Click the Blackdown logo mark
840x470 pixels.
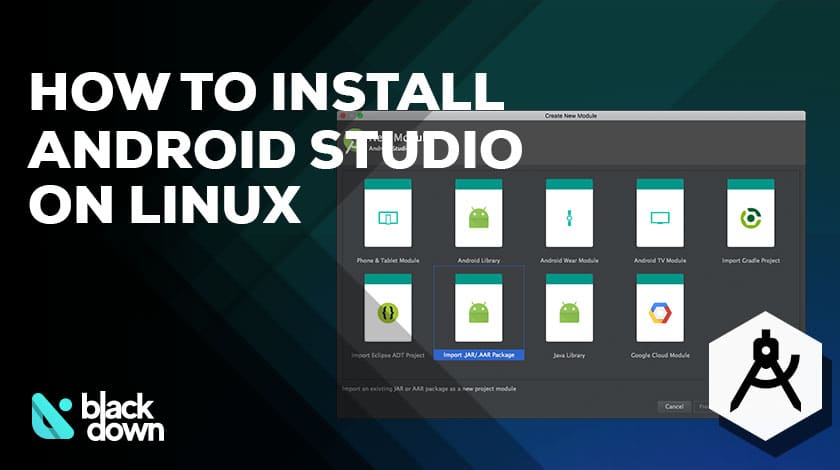coord(54,416)
